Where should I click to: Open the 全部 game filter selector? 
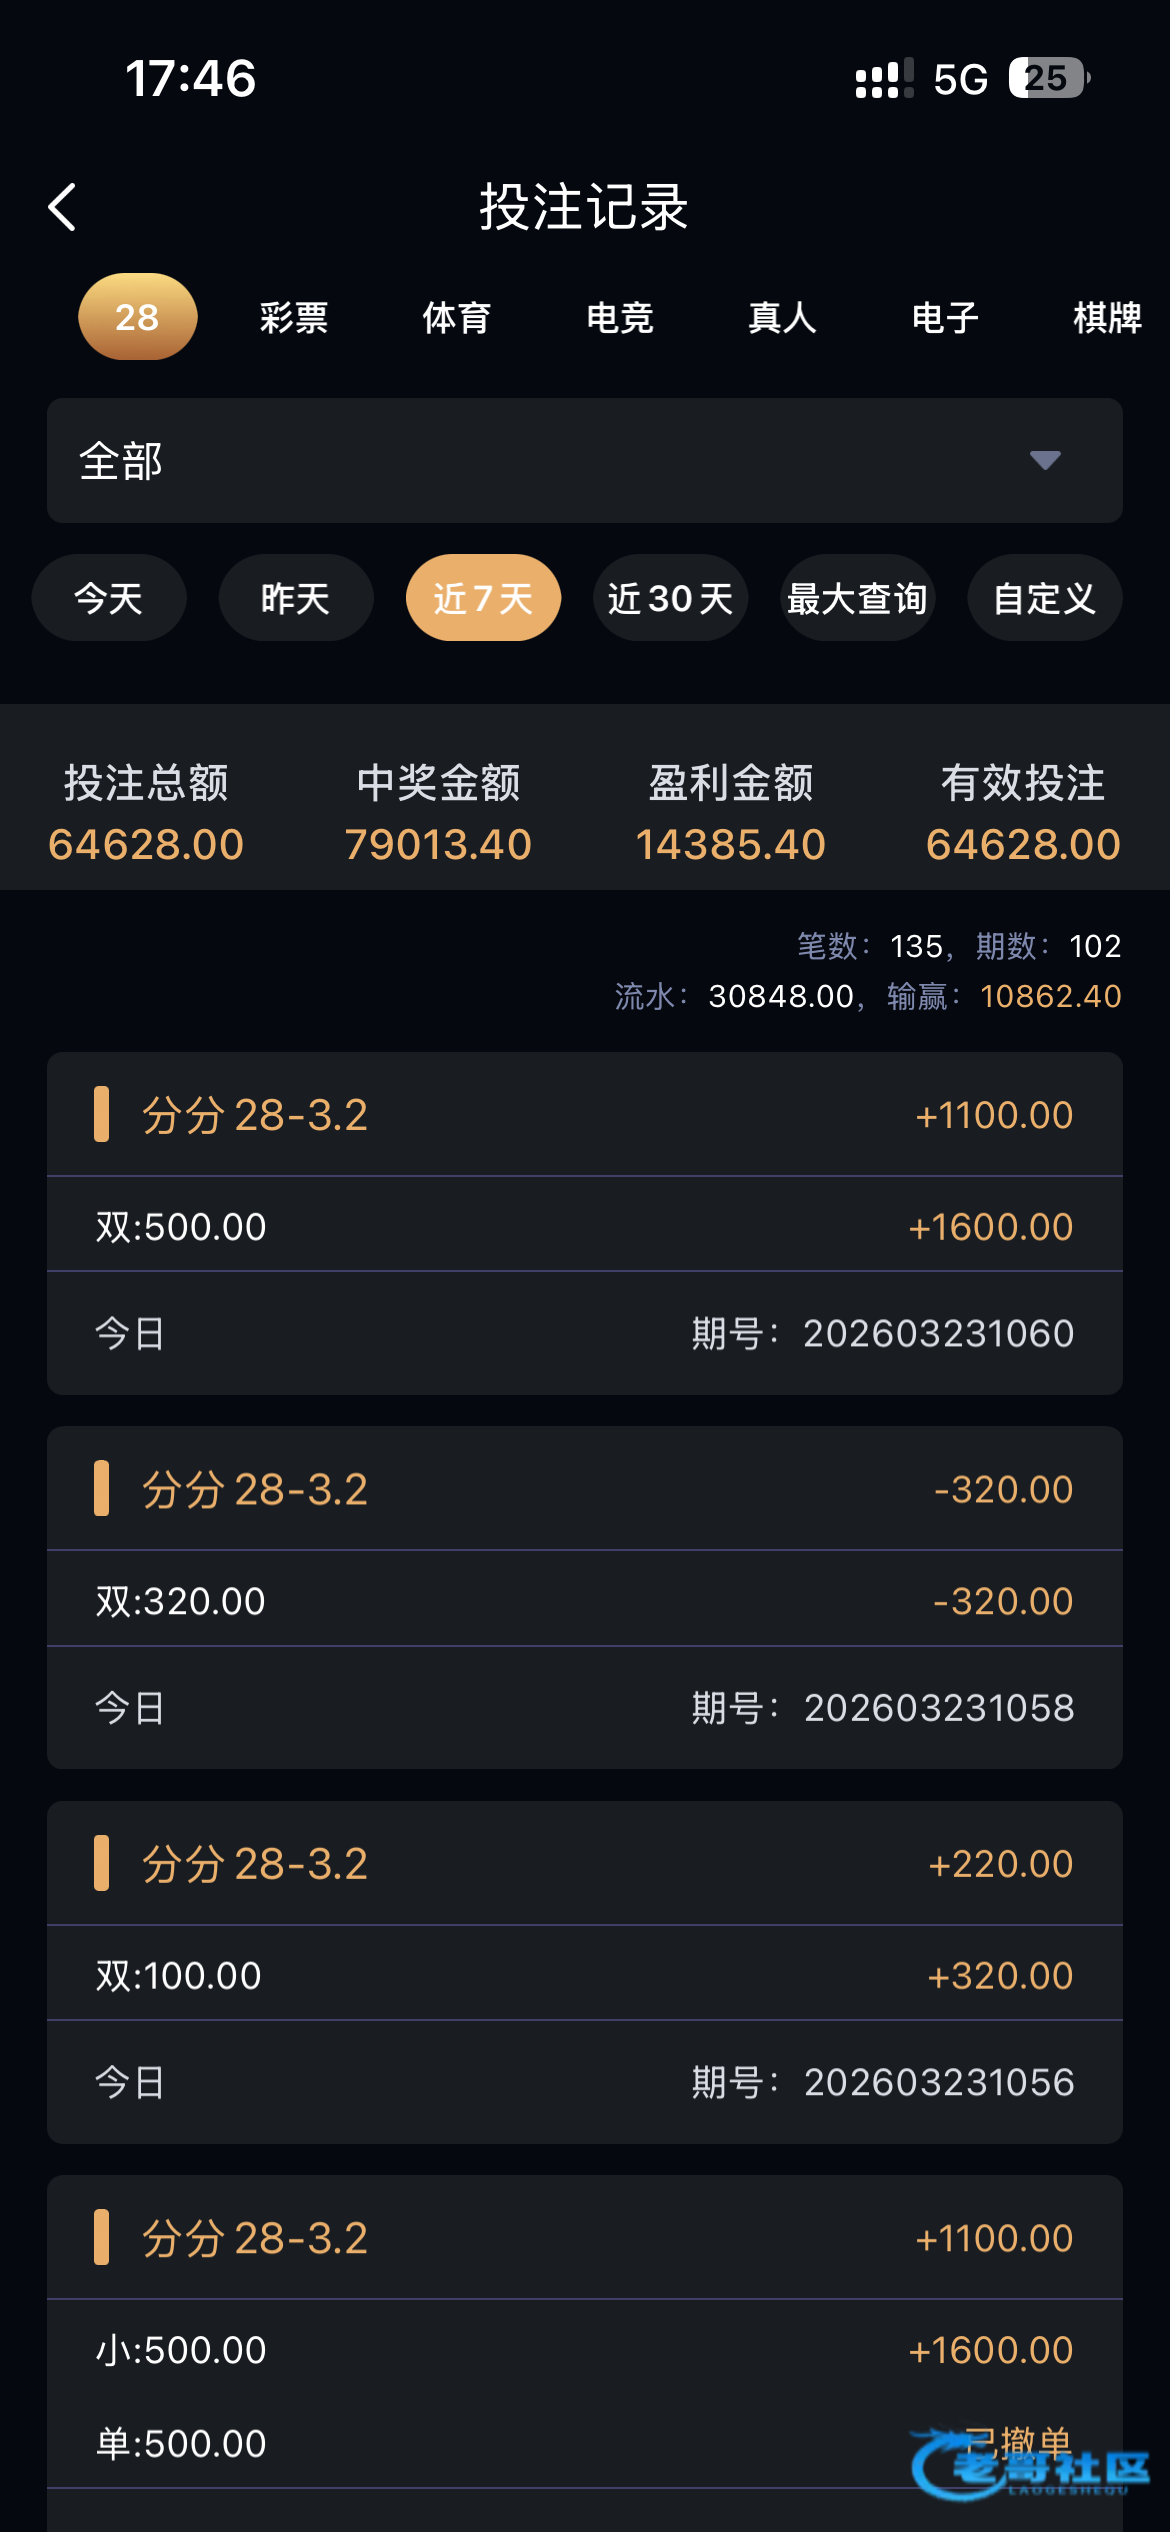(584, 460)
